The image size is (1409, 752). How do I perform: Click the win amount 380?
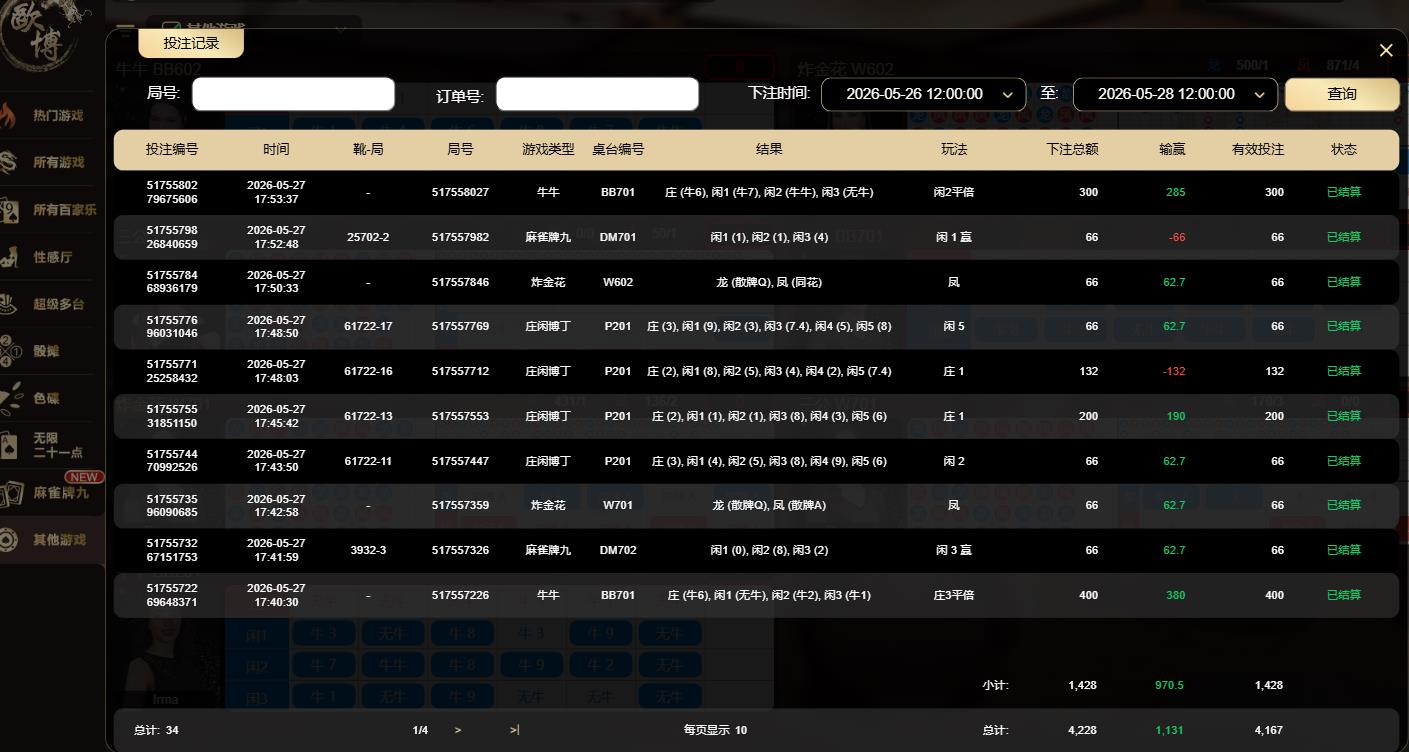tap(1175, 595)
